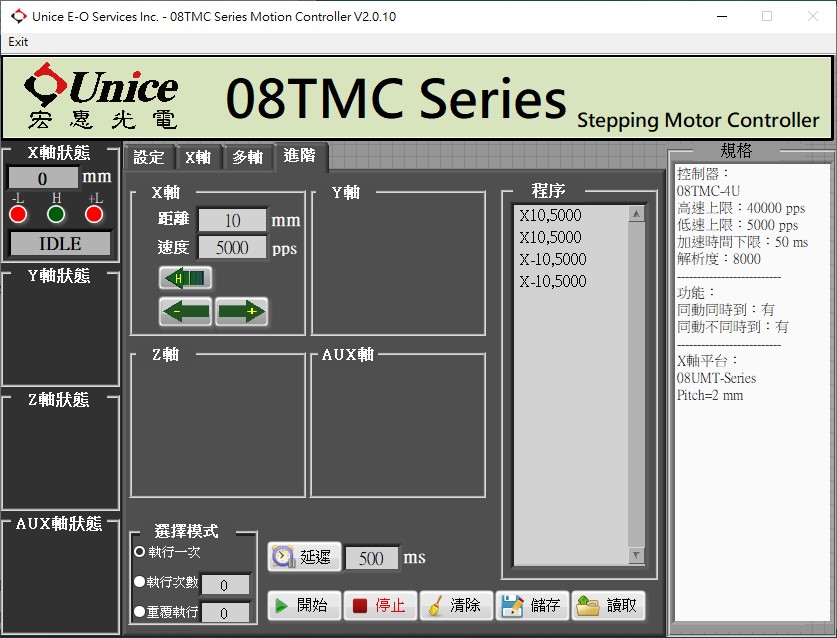
Task: Click the X-axis home (H) arrow button
Action: 185,278
